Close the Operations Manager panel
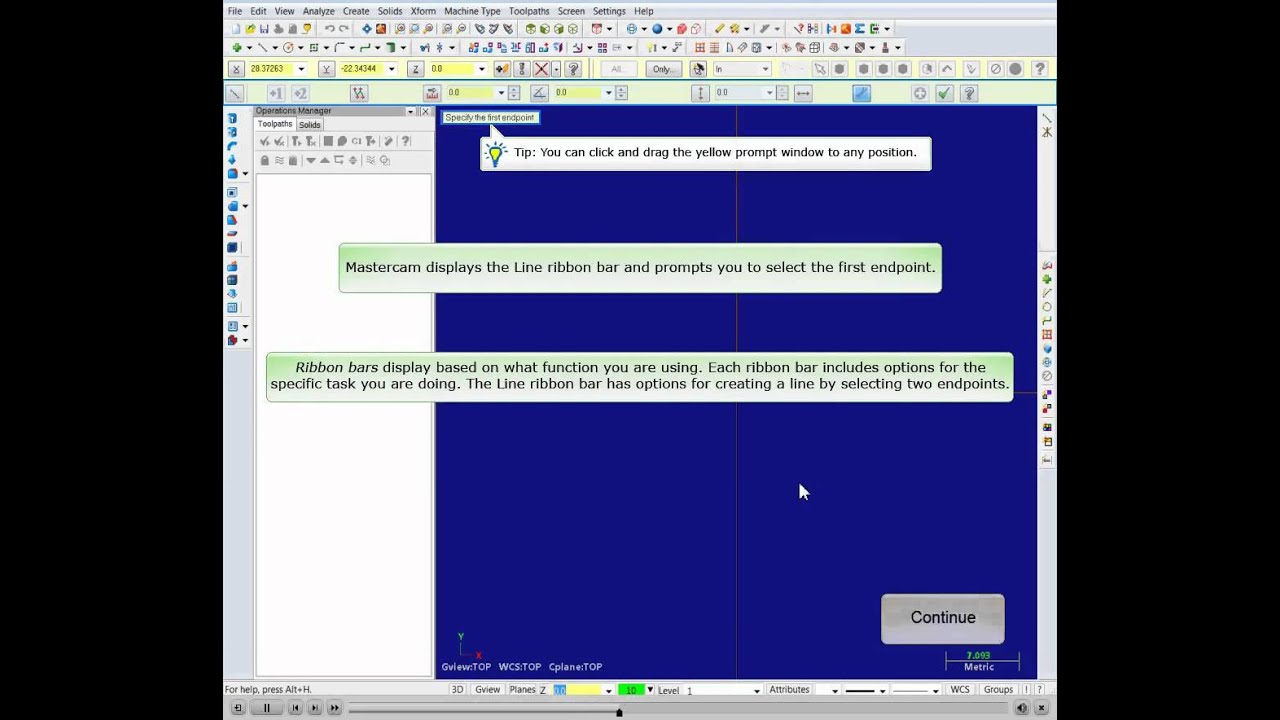 tap(425, 111)
